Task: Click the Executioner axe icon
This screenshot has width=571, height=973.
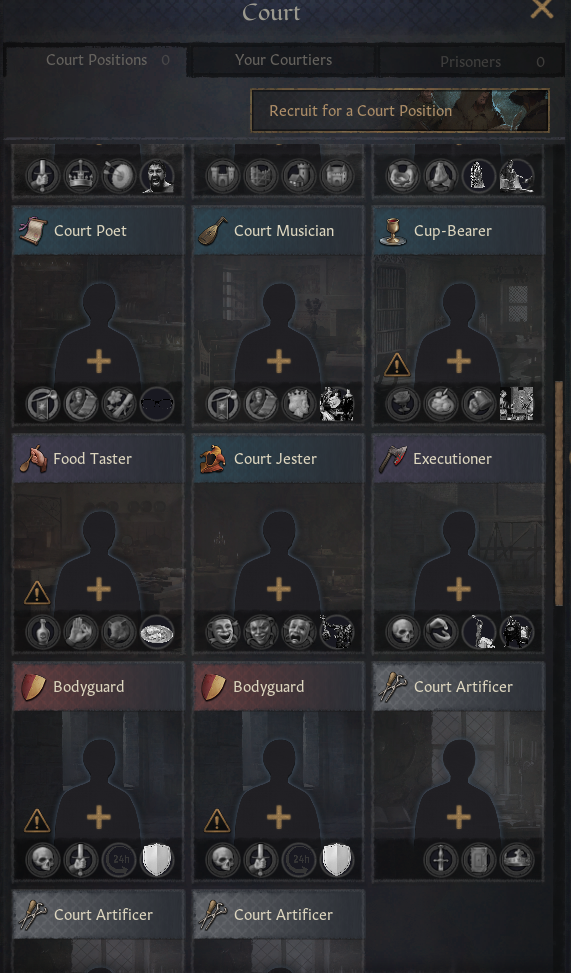Action: click(x=392, y=459)
